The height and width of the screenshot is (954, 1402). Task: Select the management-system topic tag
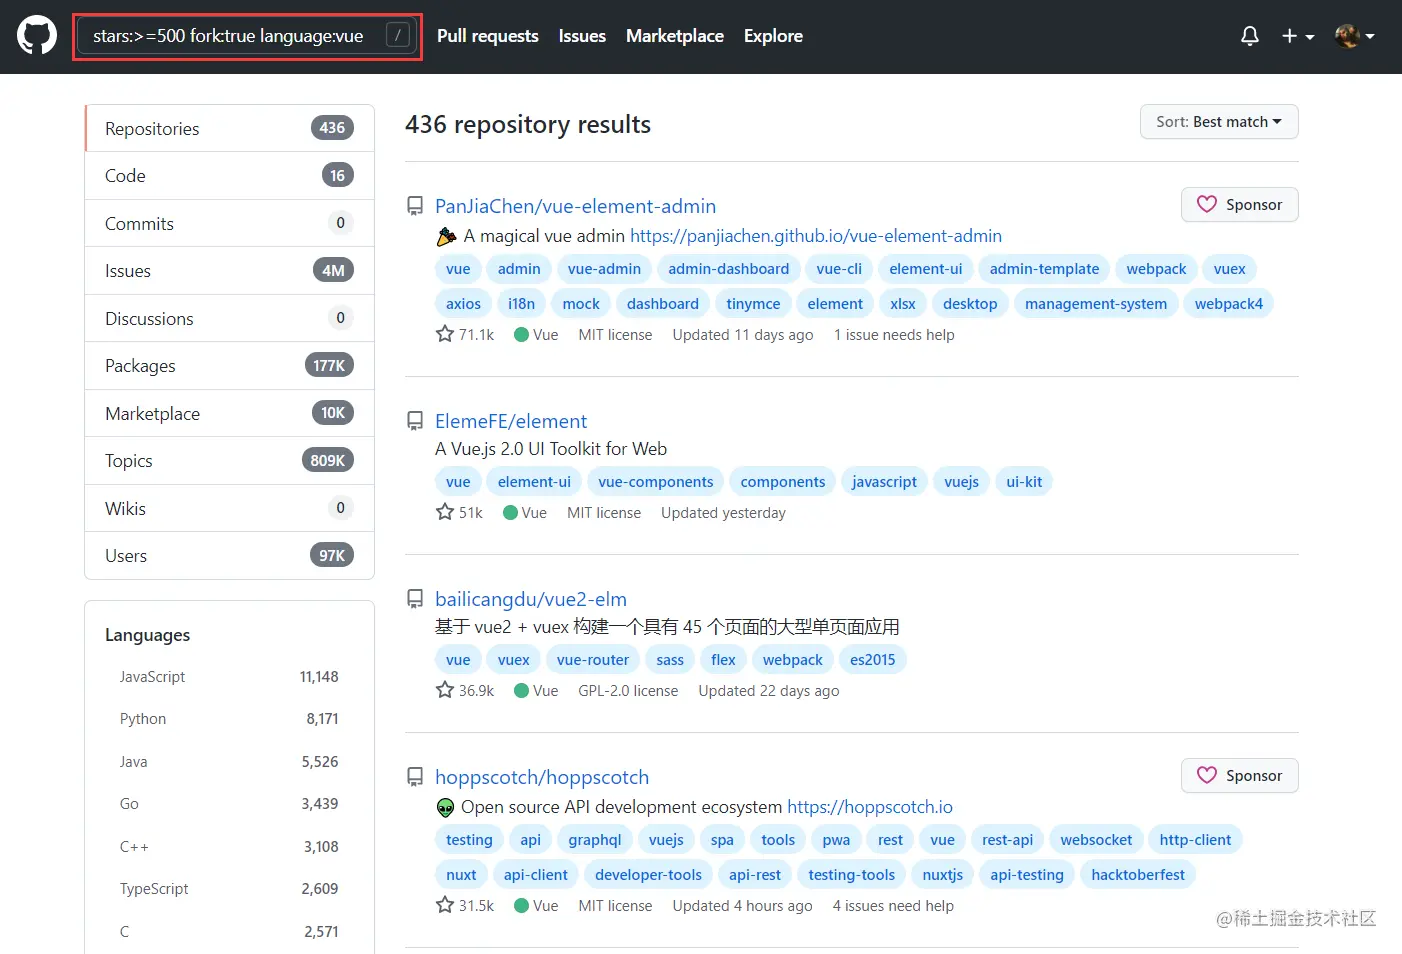pyautogui.click(x=1095, y=304)
